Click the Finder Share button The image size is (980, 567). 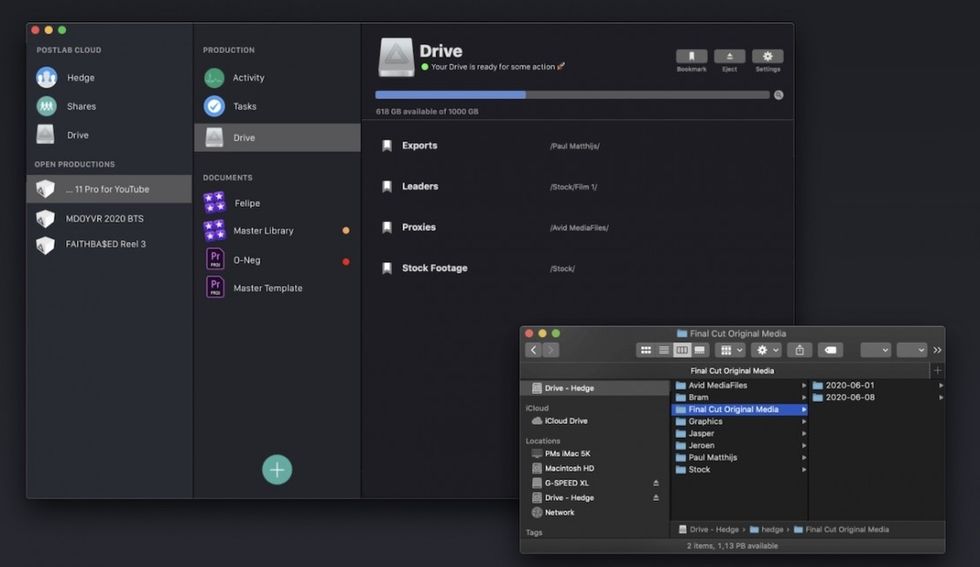click(x=799, y=350)
